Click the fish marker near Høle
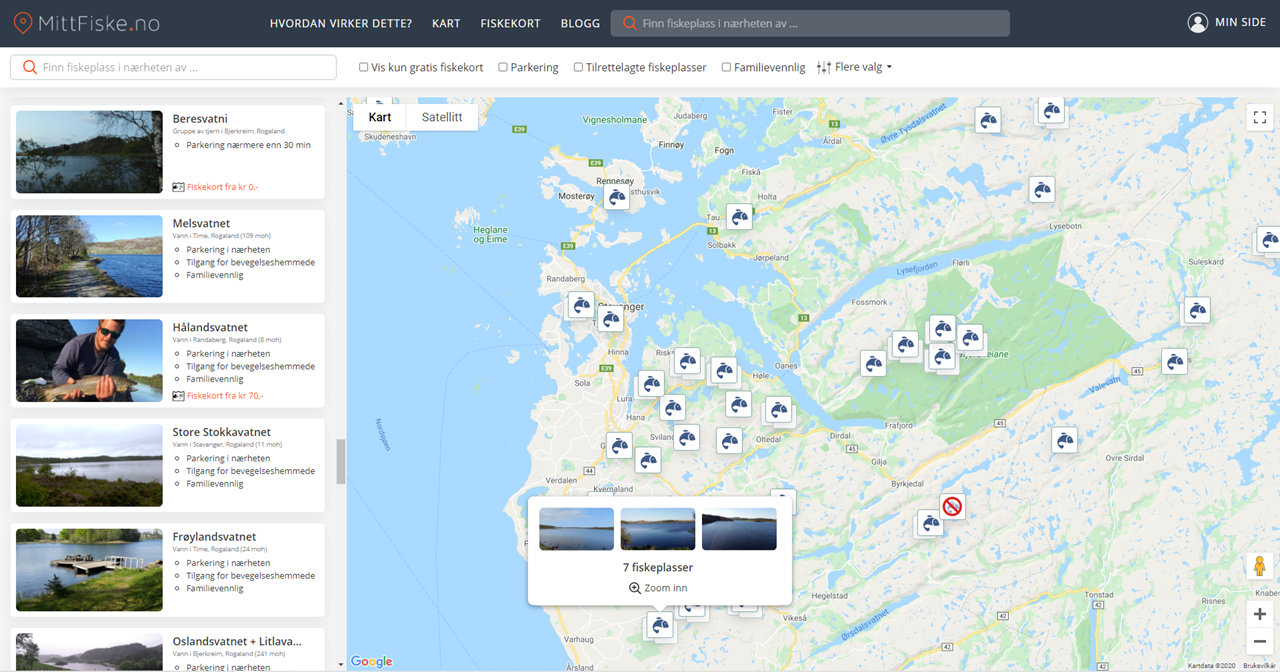Screen dimensions: 1280x672 (724, 370)
